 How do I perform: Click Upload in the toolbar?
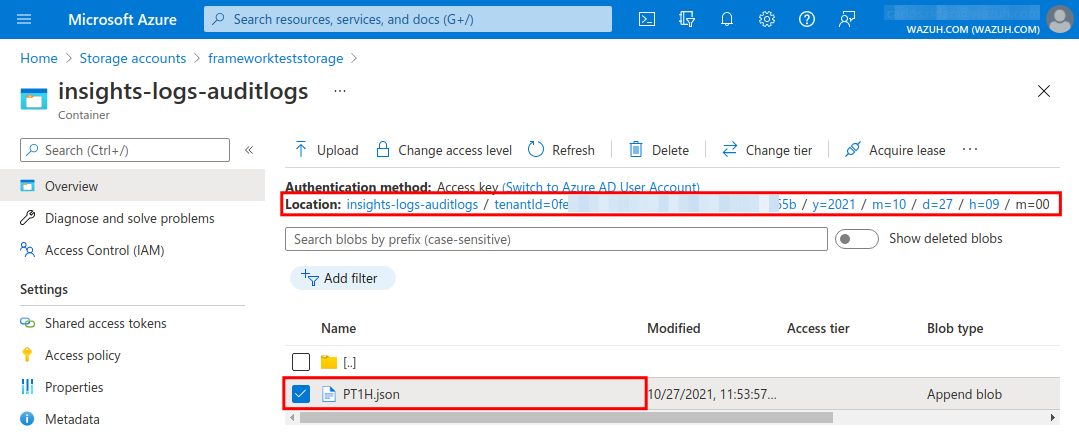[326, 150]
